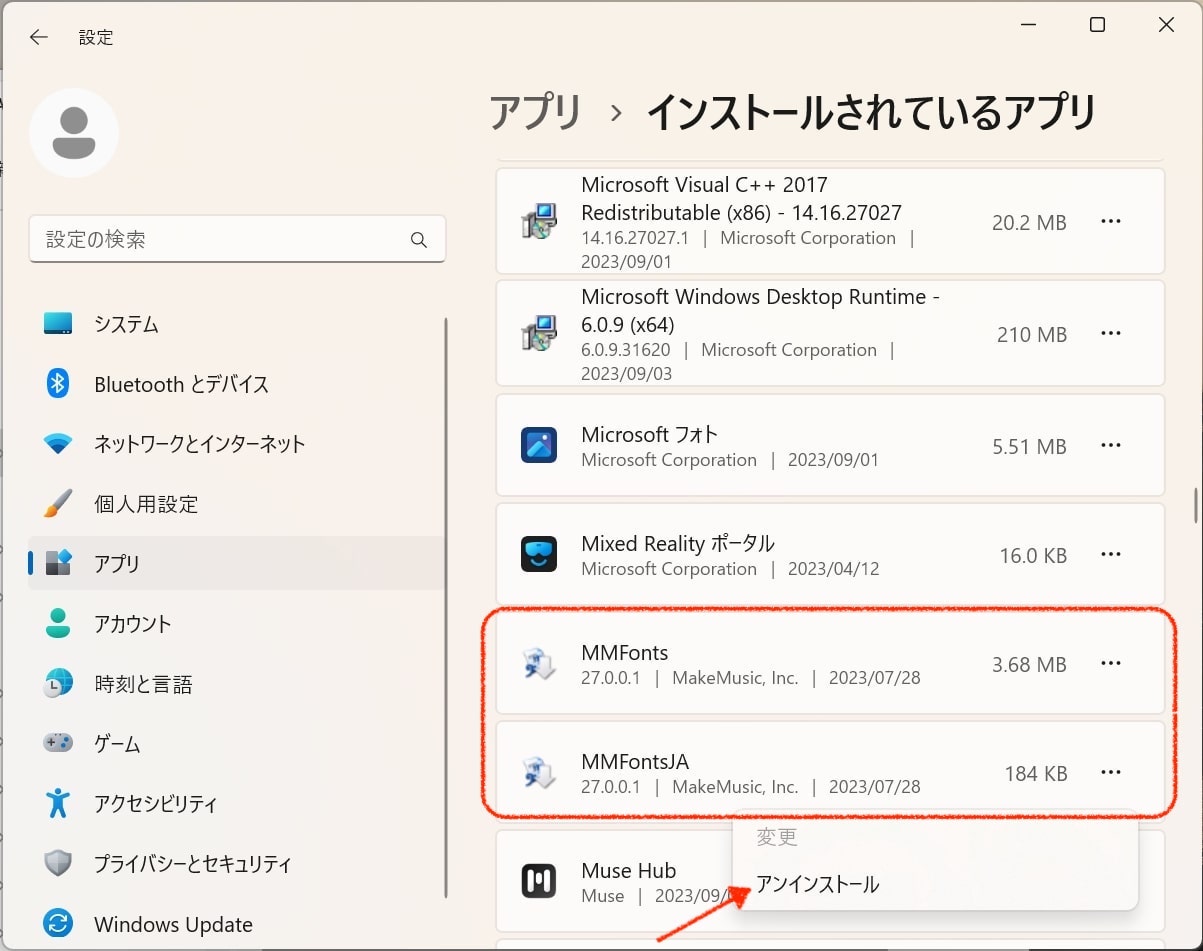Click the Windows Update sync icon
This screenshot has height=951, width=1203.
(x=58, y=923)
